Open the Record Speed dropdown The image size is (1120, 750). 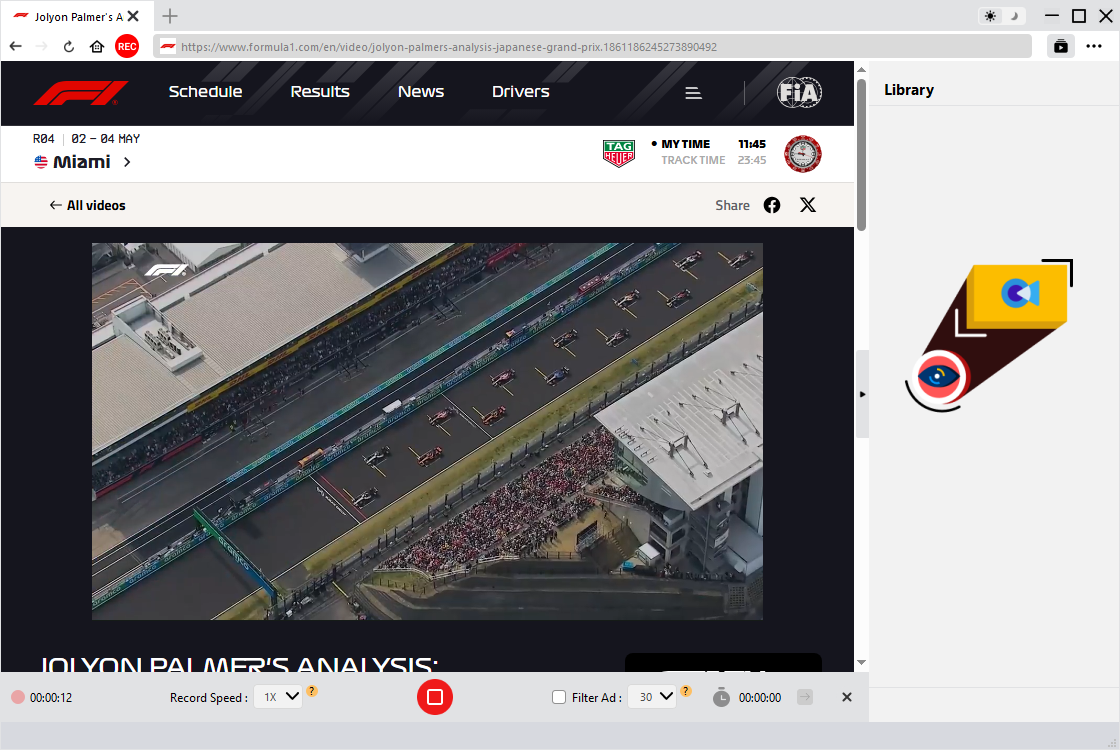[278, 697]
